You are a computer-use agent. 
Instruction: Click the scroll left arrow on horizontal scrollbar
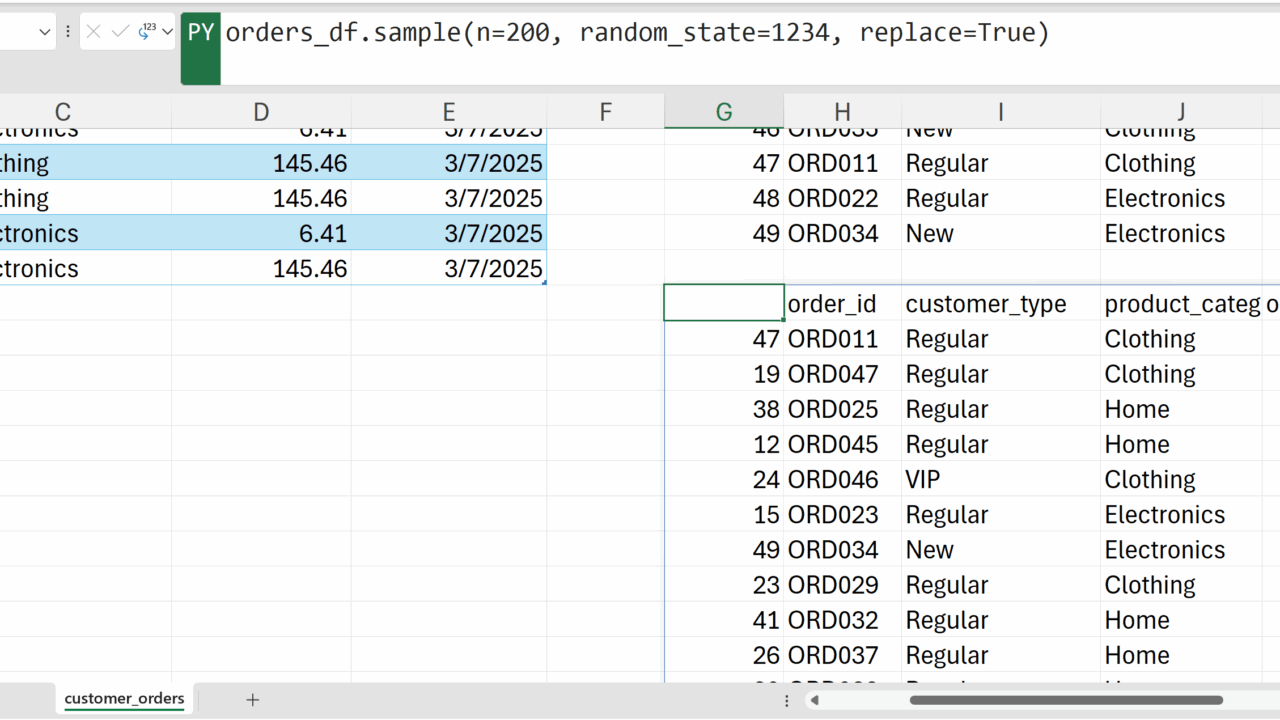[814, 700]
